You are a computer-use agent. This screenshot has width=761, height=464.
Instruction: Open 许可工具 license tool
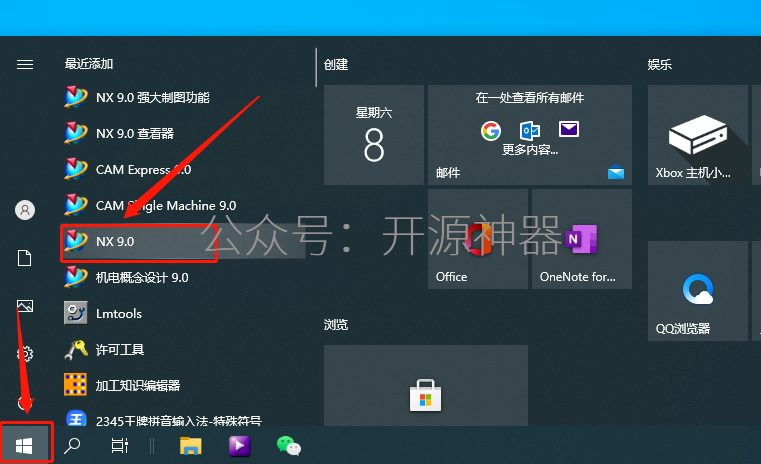[x=184, y=349]
